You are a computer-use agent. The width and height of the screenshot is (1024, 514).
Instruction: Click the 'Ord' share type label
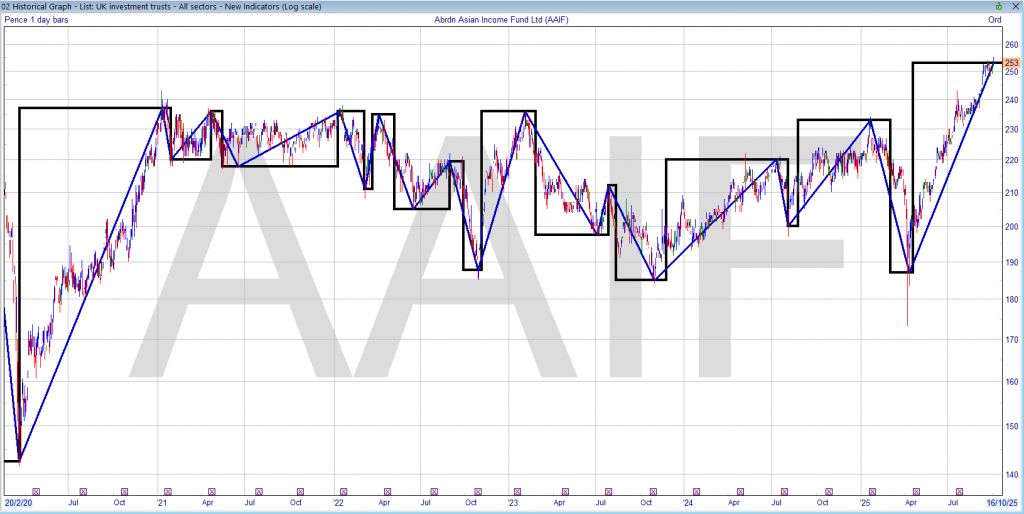coord(994,19)
